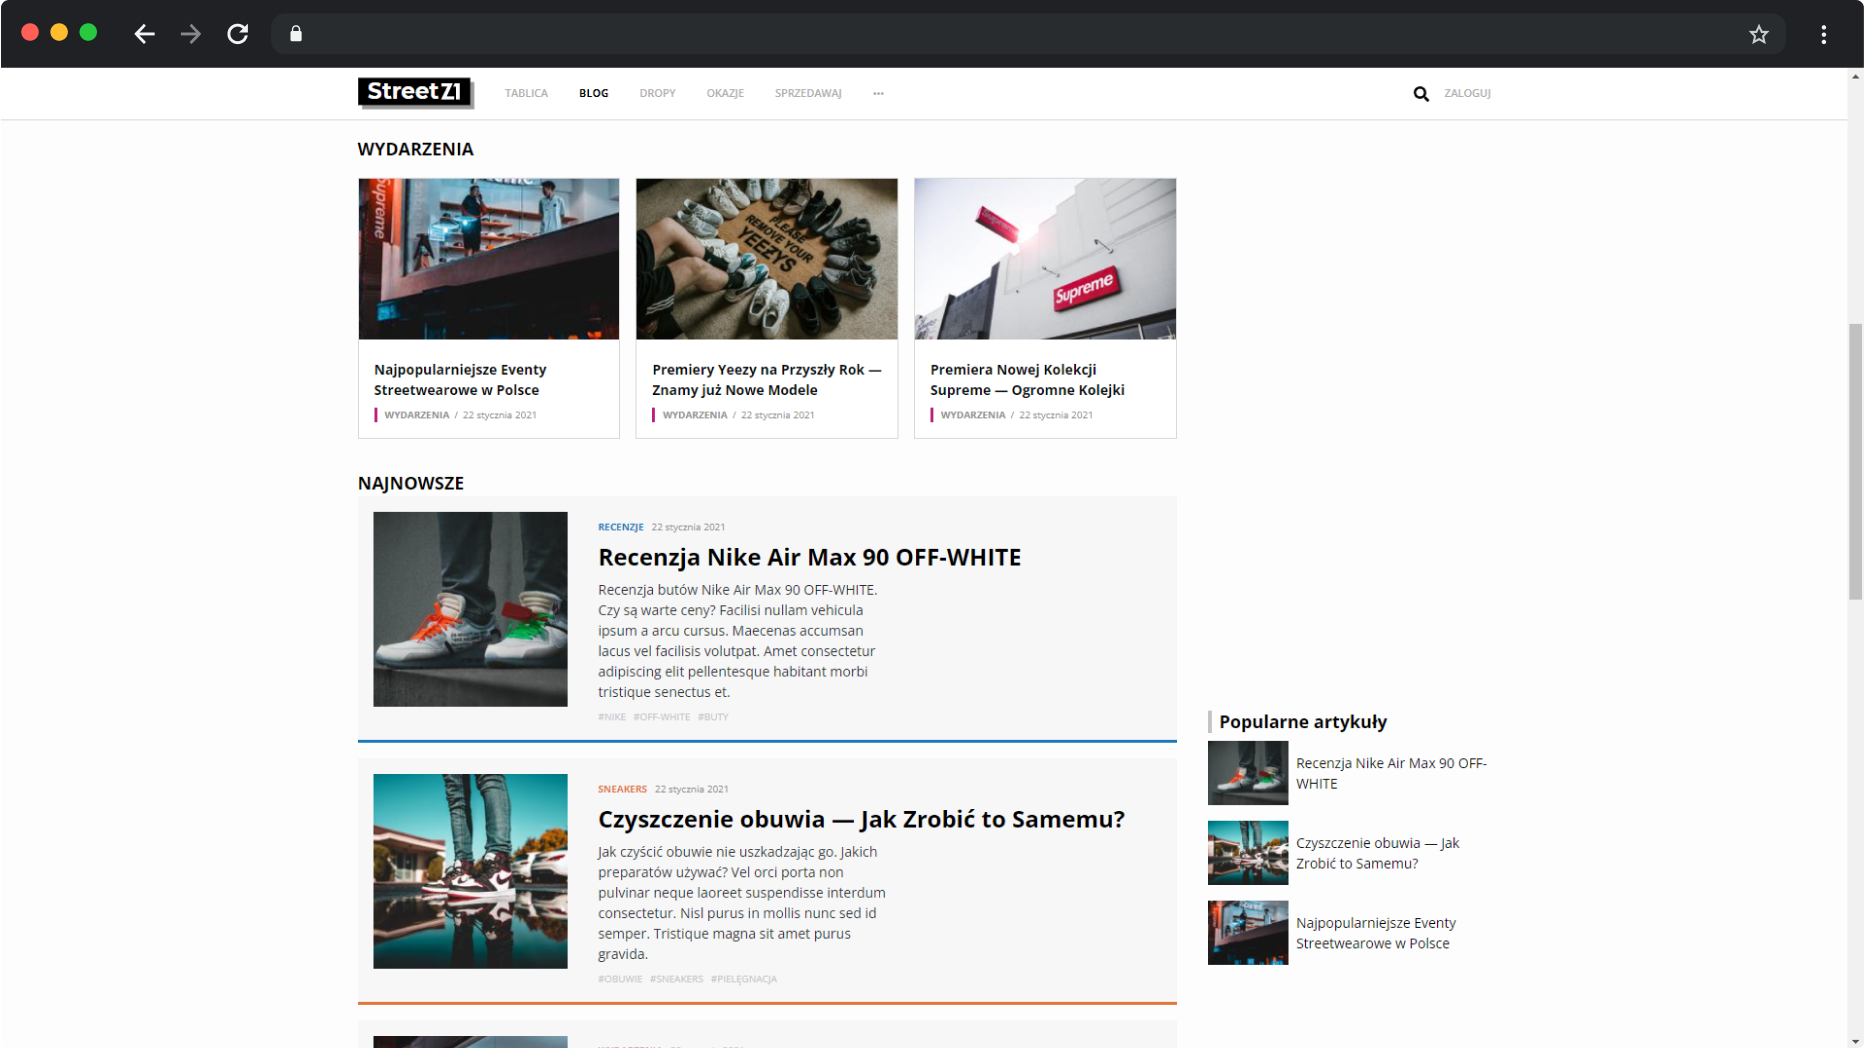
Task: Click the browser back arrow
Action: point(144,34)
